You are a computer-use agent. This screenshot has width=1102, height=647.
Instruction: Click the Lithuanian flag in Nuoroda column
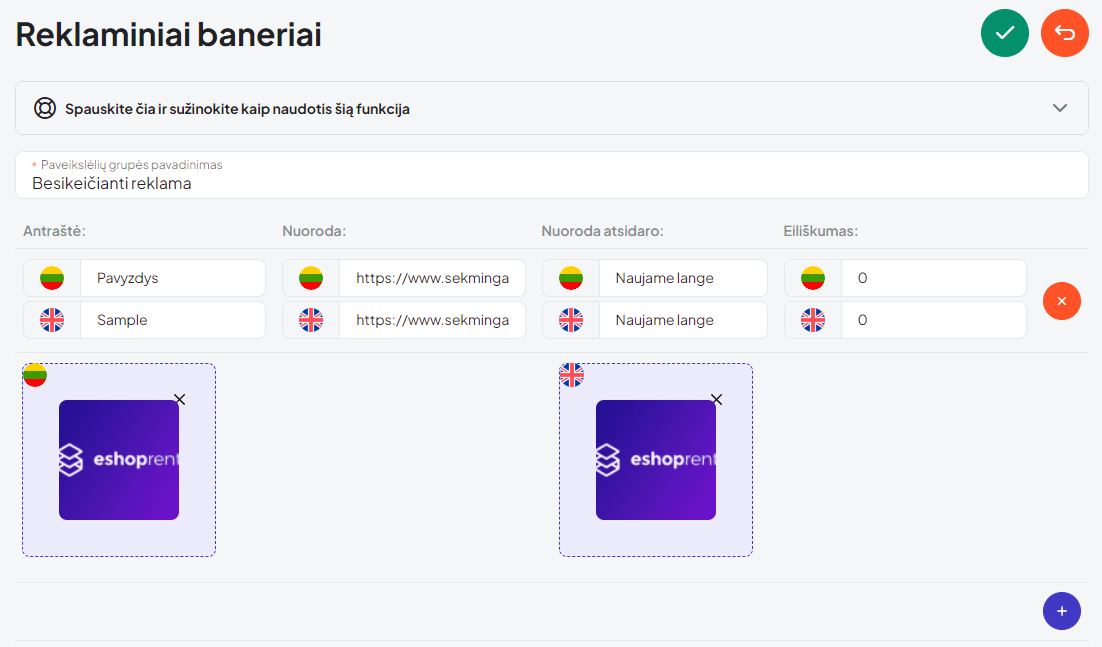(311, 278)
